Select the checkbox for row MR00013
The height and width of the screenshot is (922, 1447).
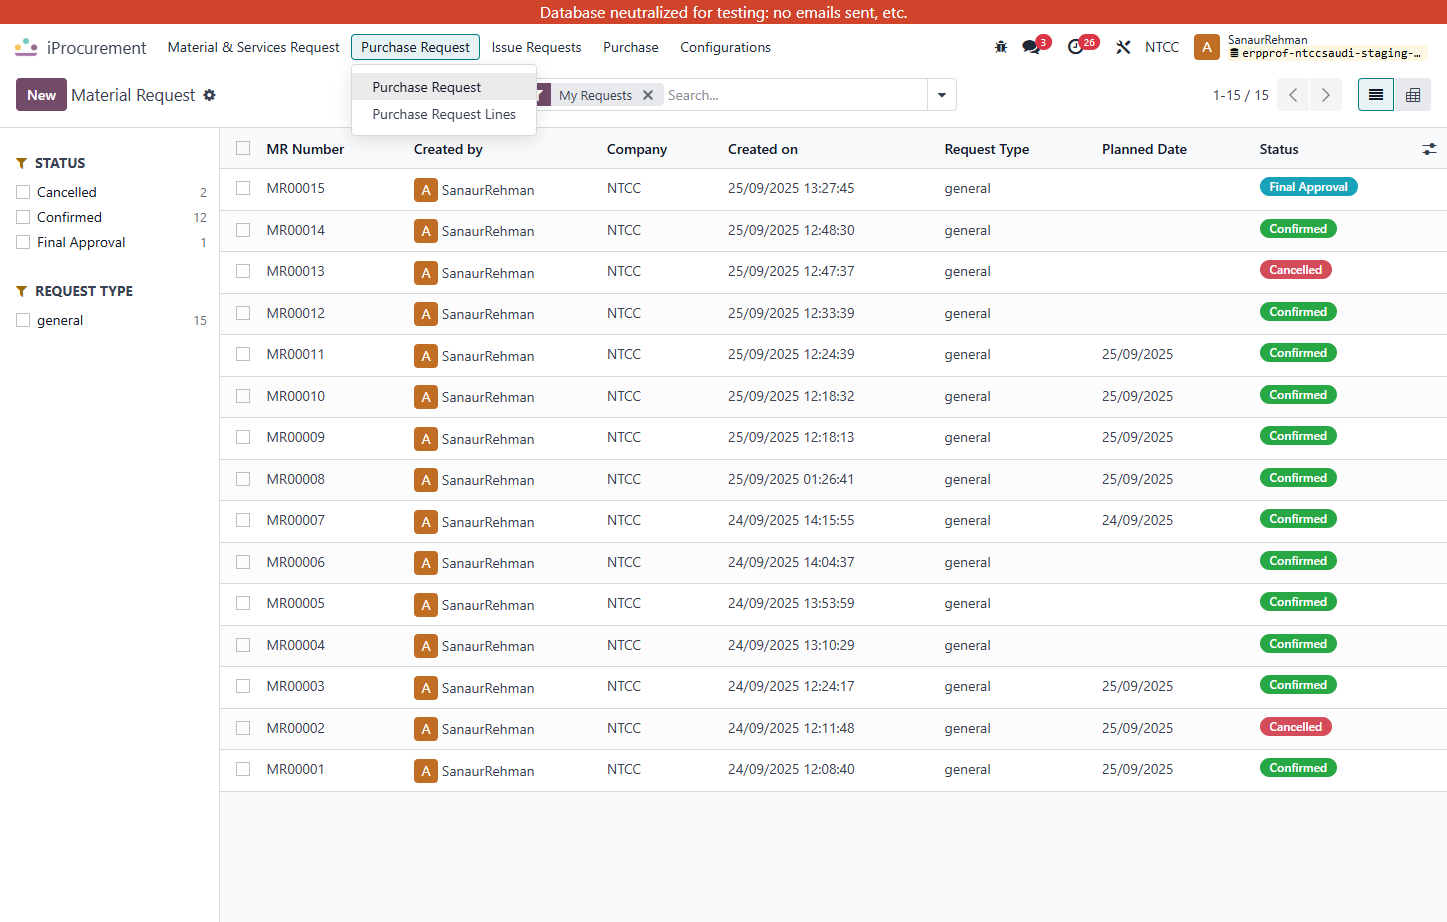pos(243,271)
